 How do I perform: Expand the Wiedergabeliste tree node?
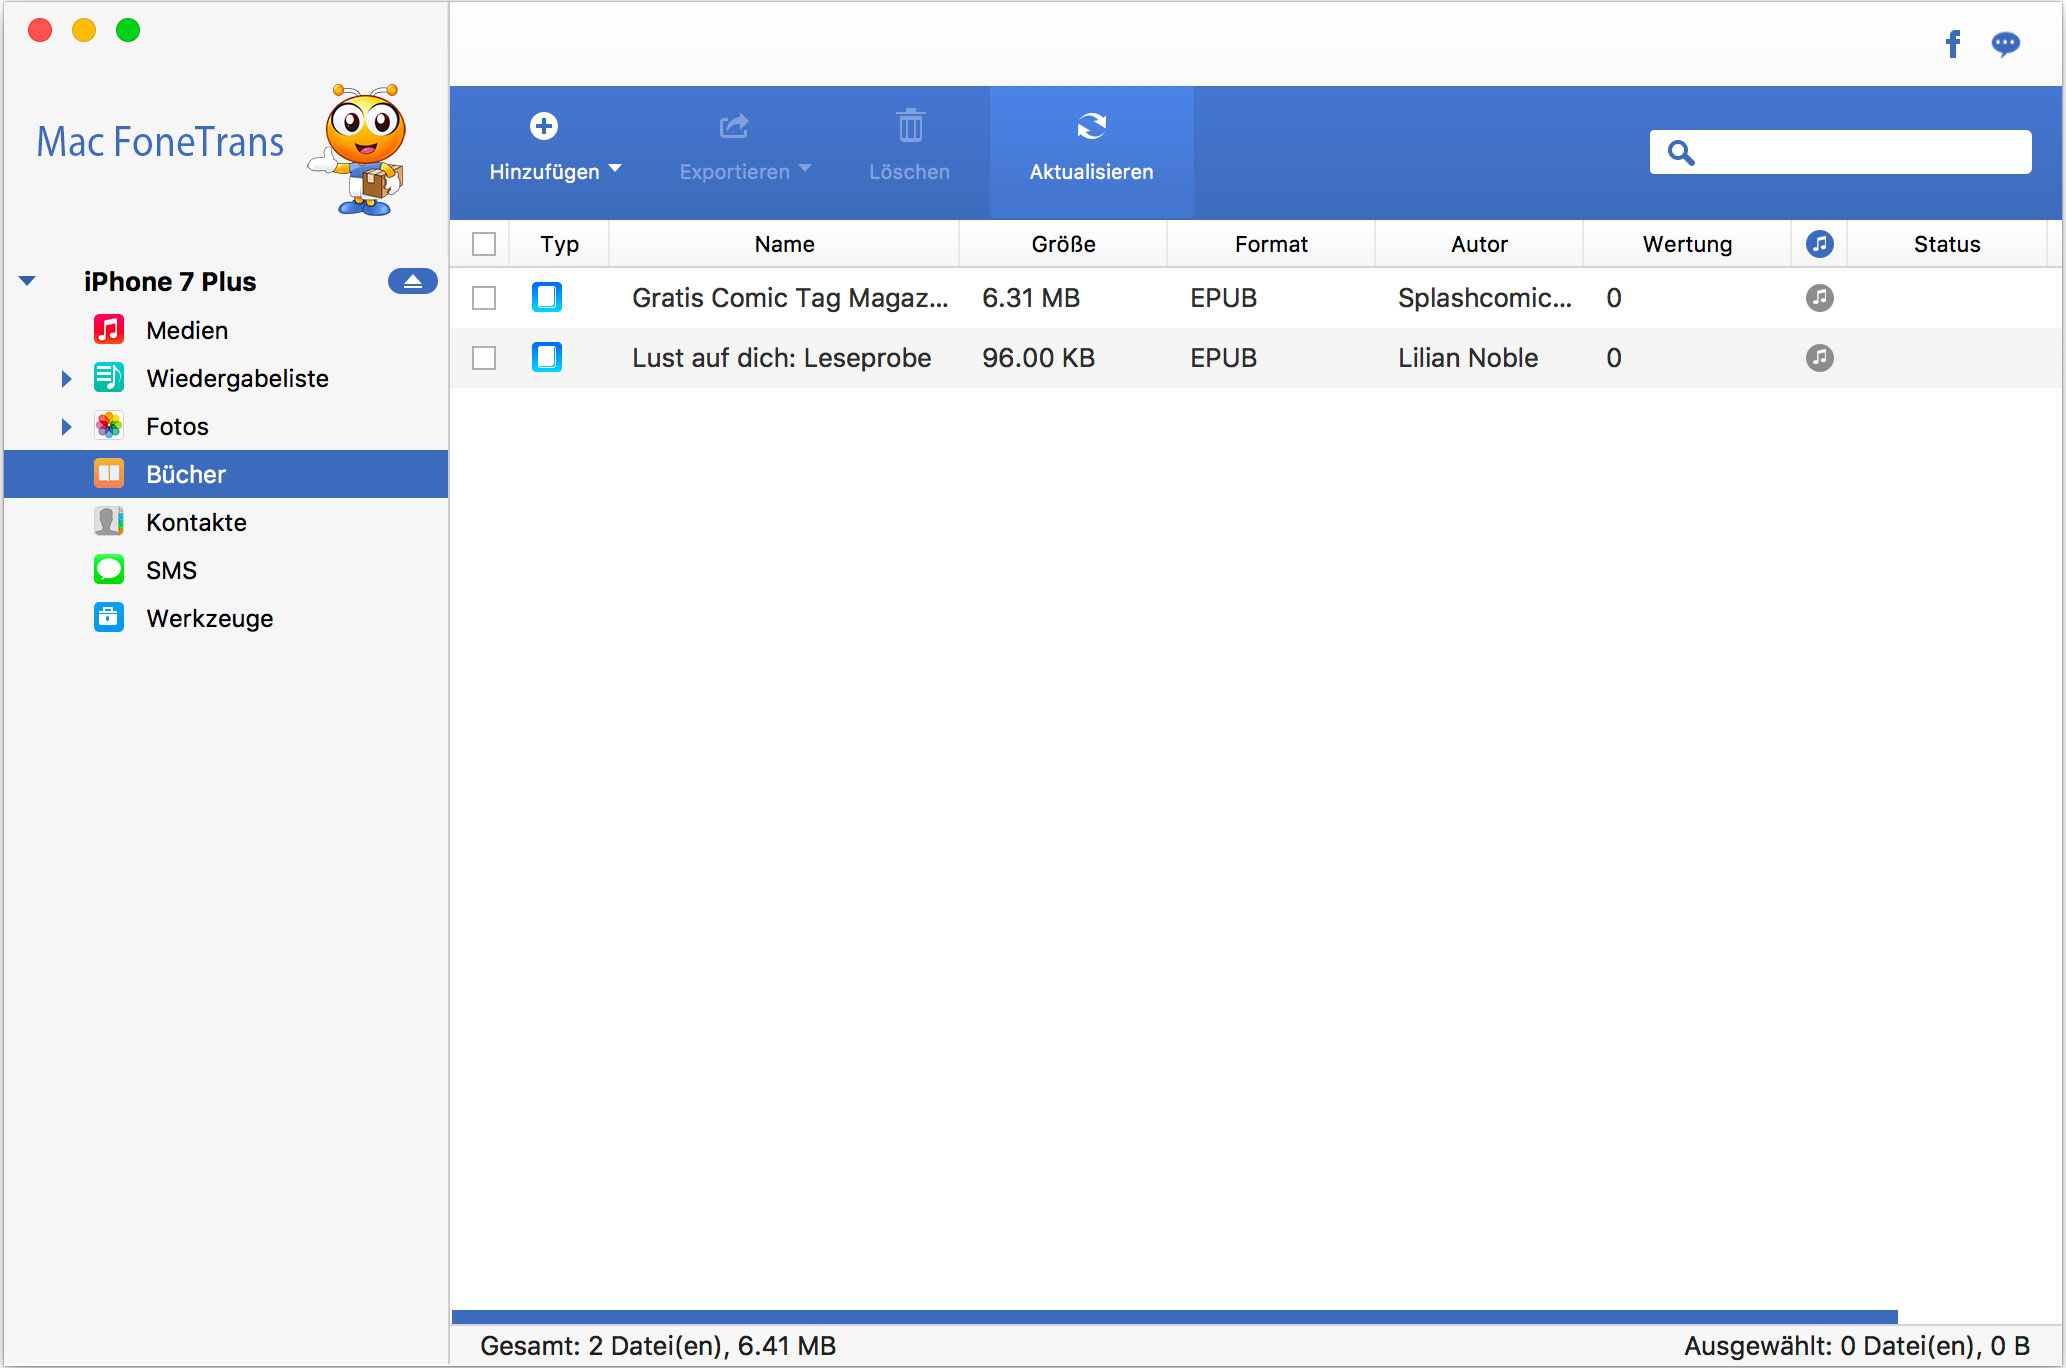tap(66, 378)
